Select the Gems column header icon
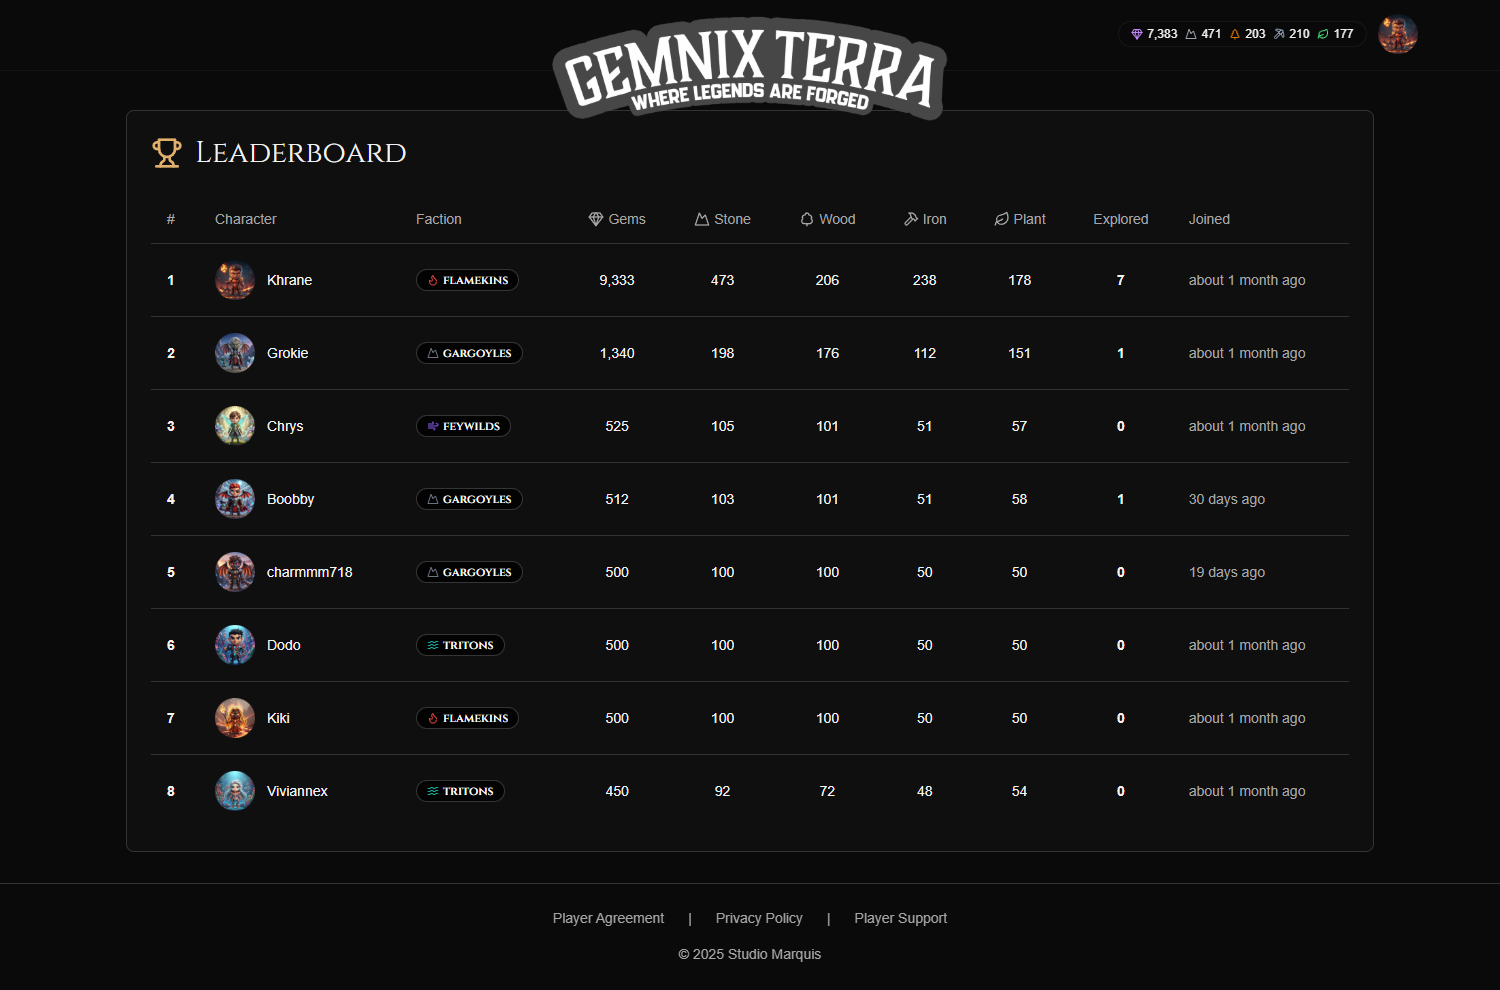The width and height of the screenshot is (1500, 990). pyautogui.click(x=596, y=219)
